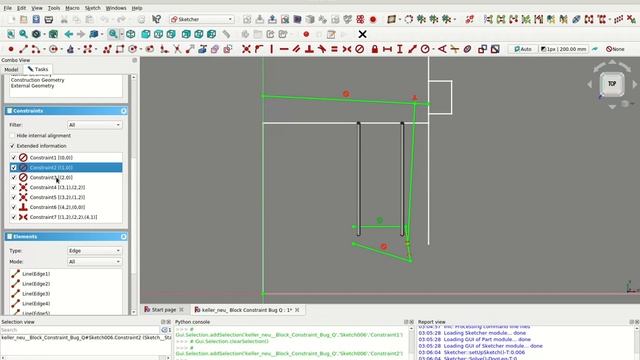Select the trim edge tool
The height and width of the screenshot is (360, 640).
177,49
